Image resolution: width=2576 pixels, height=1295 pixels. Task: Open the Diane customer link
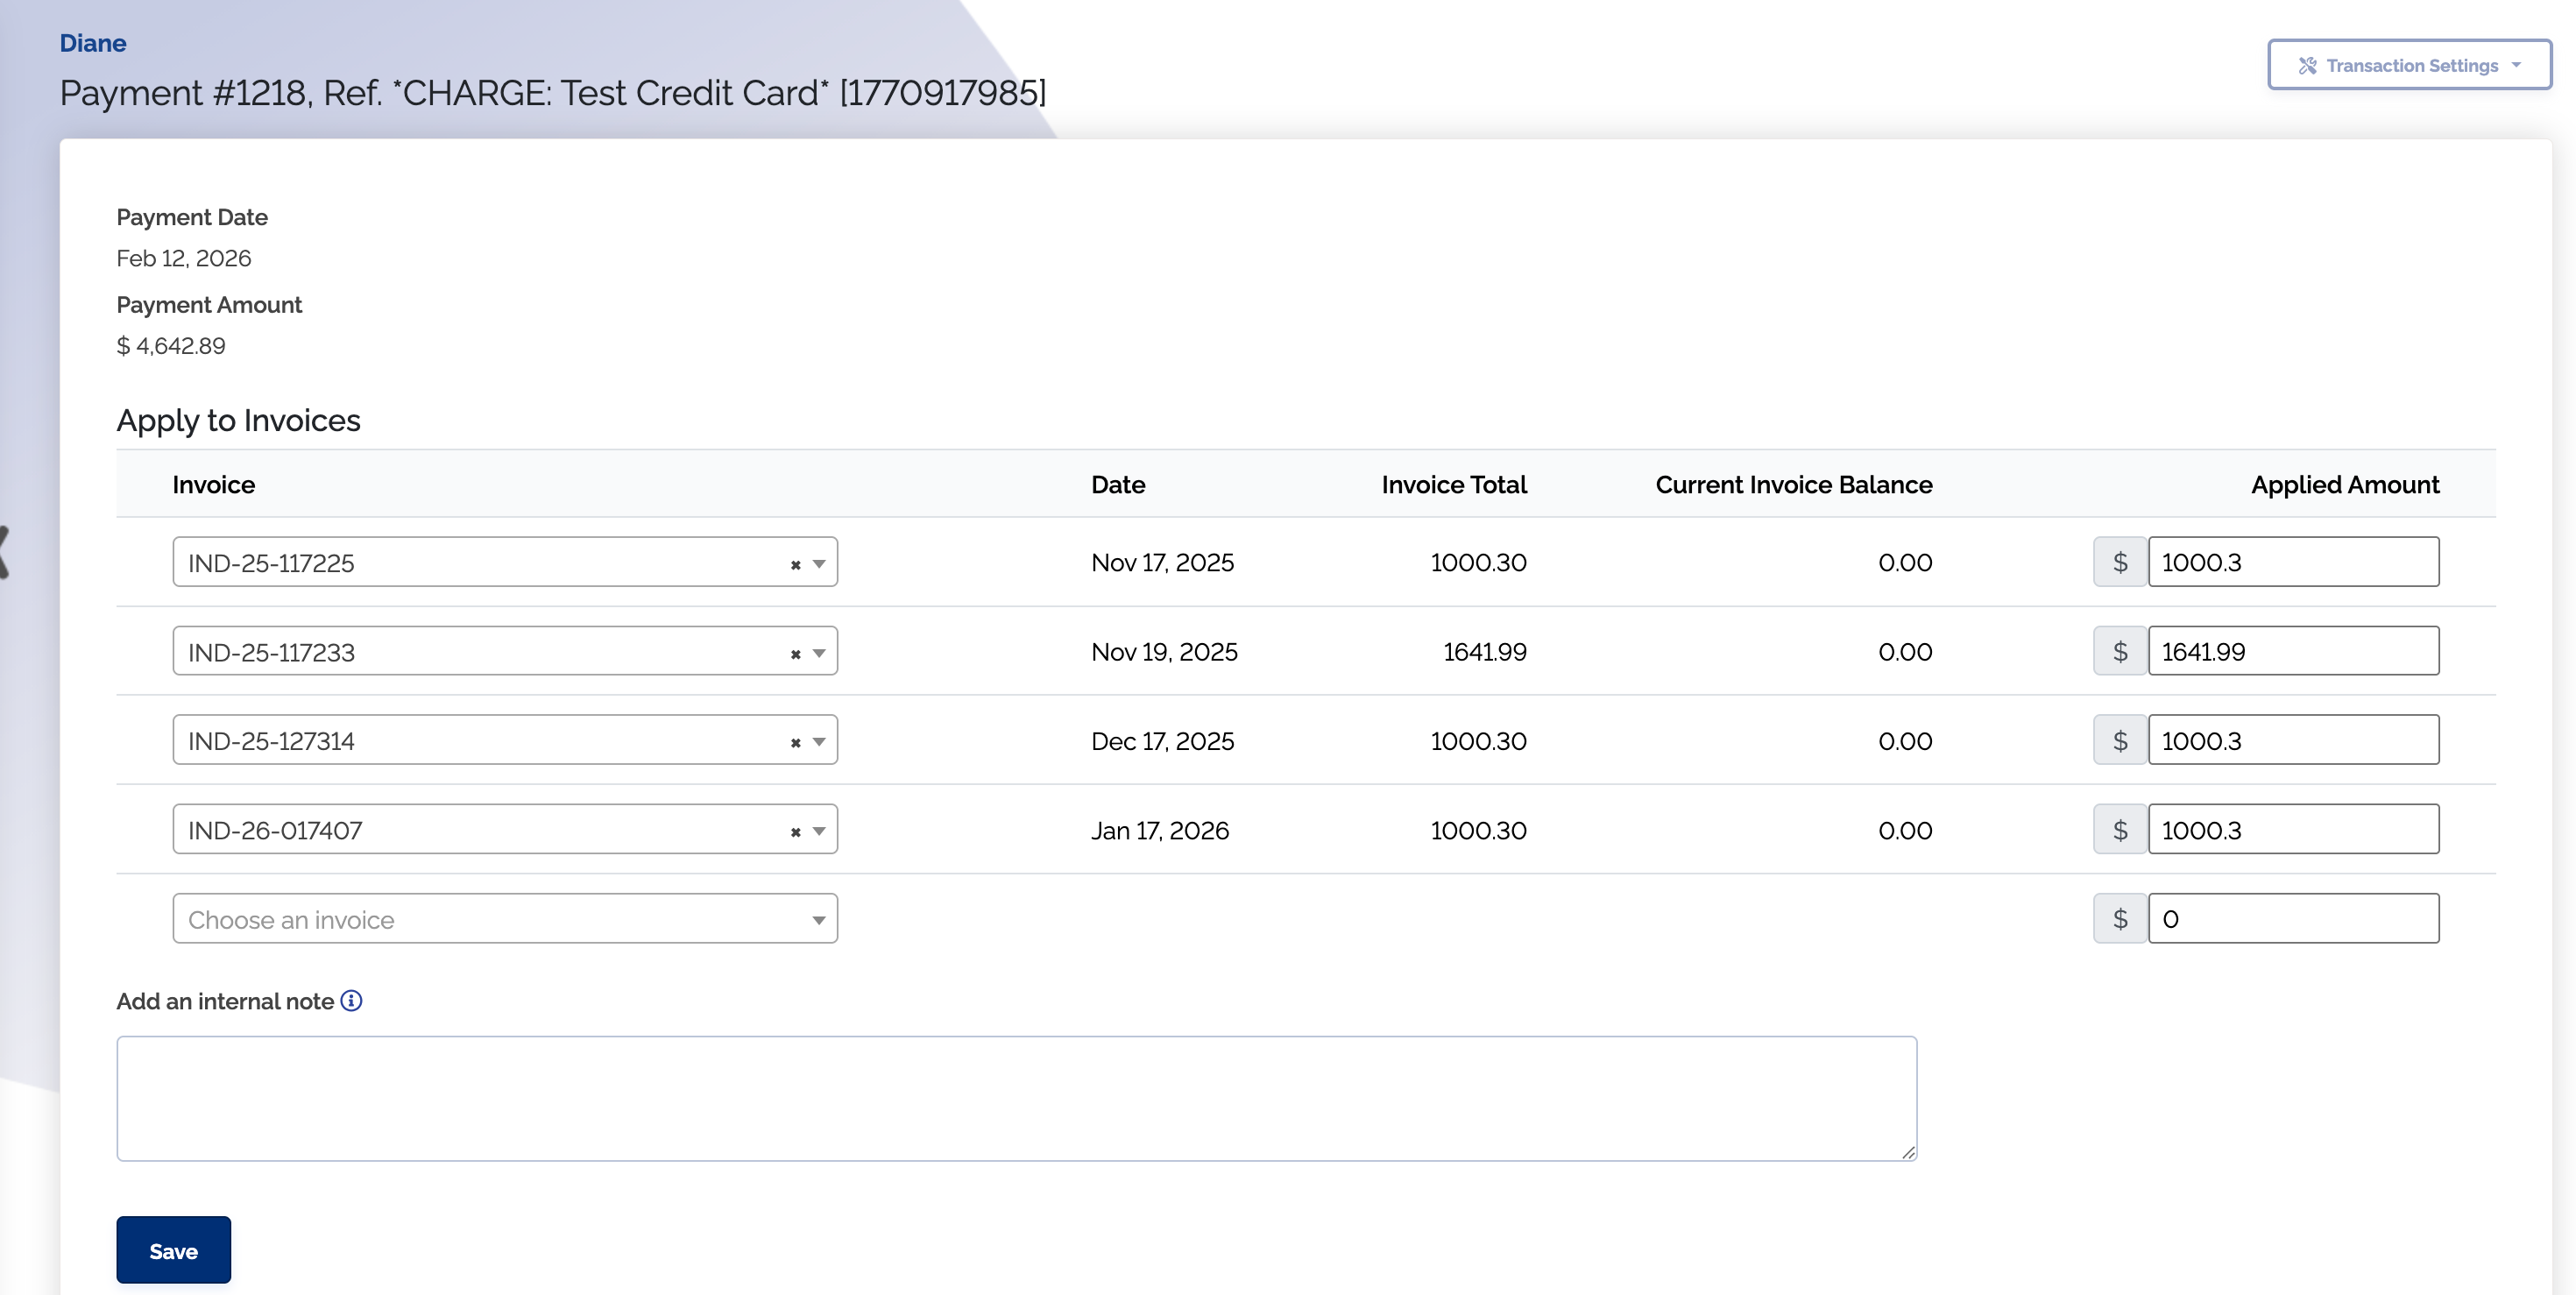tap(93, 43)
